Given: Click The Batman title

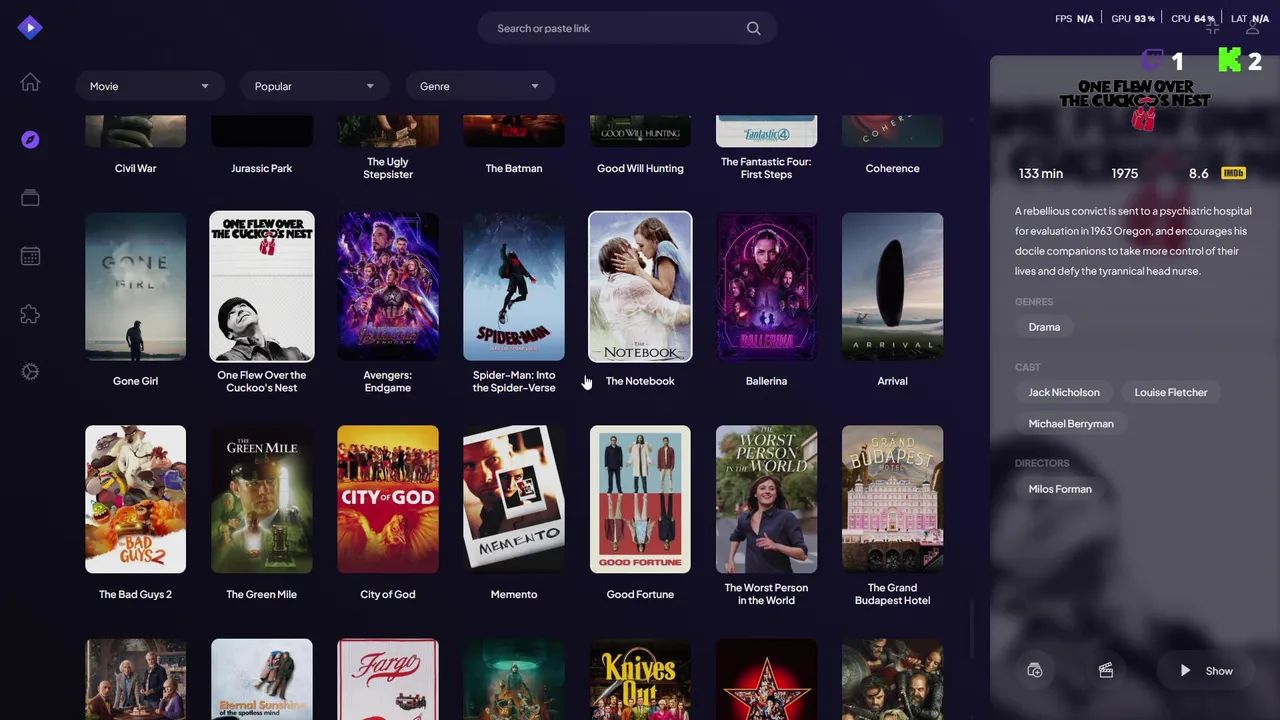Looking at the screenshot, I should [x=514, y=168].
